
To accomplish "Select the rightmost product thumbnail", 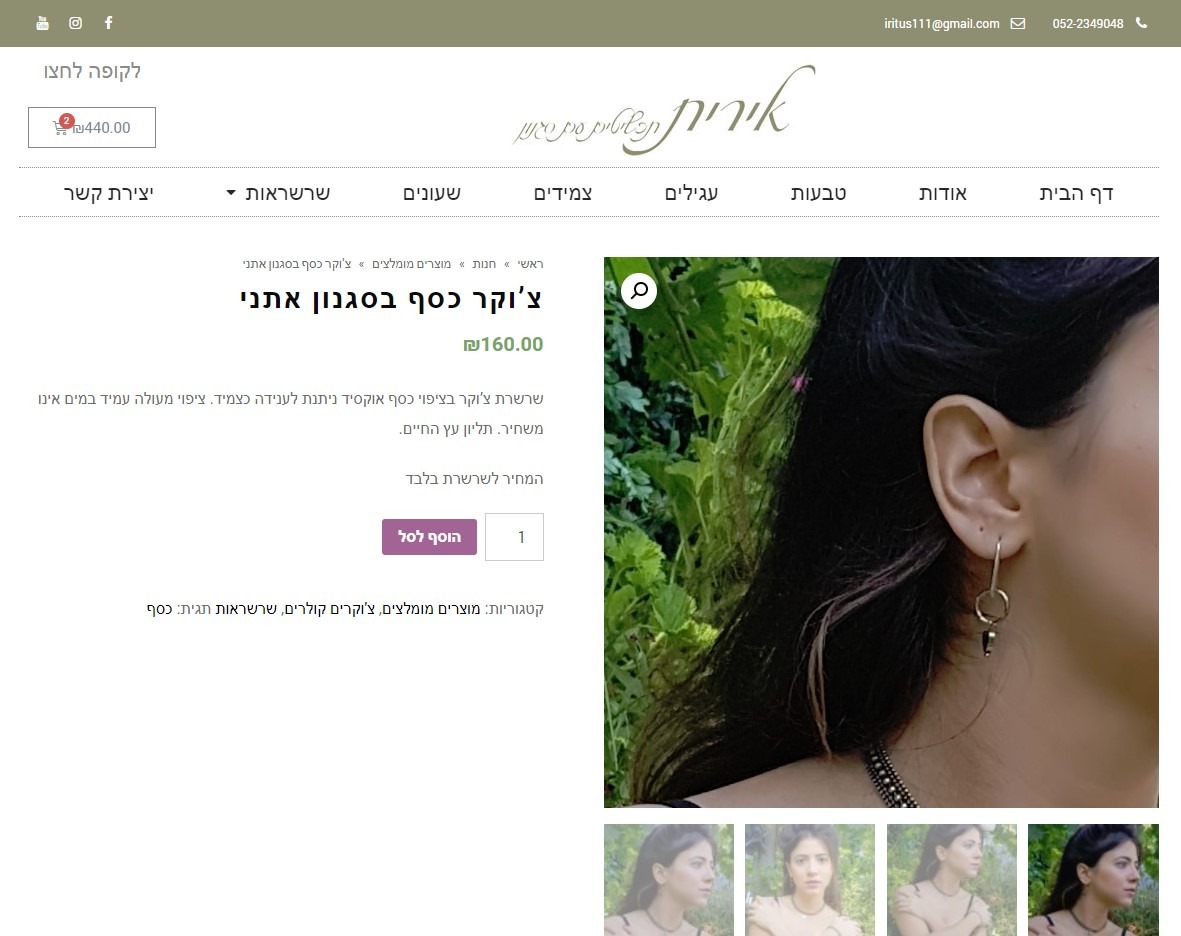I will tap(1093, 880).
